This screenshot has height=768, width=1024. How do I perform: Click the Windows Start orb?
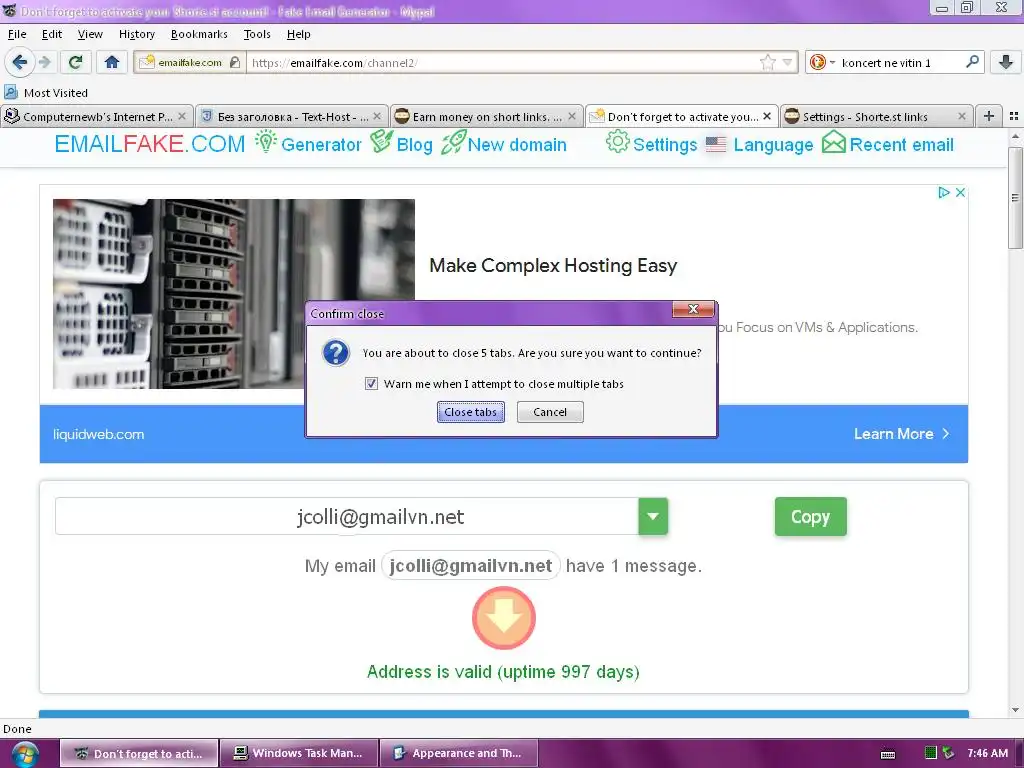point(24,754)
